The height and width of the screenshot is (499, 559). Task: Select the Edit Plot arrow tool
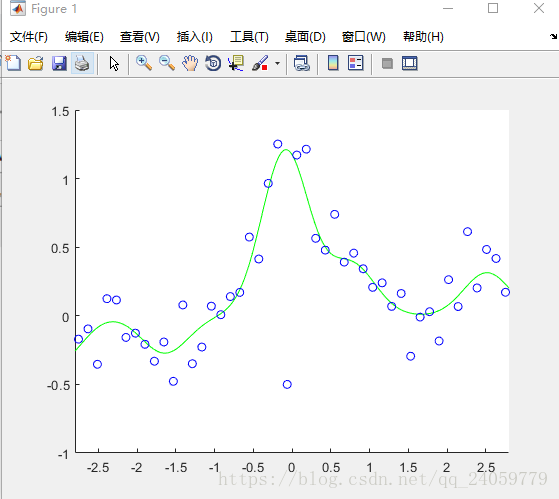click(x=114, y=63)
